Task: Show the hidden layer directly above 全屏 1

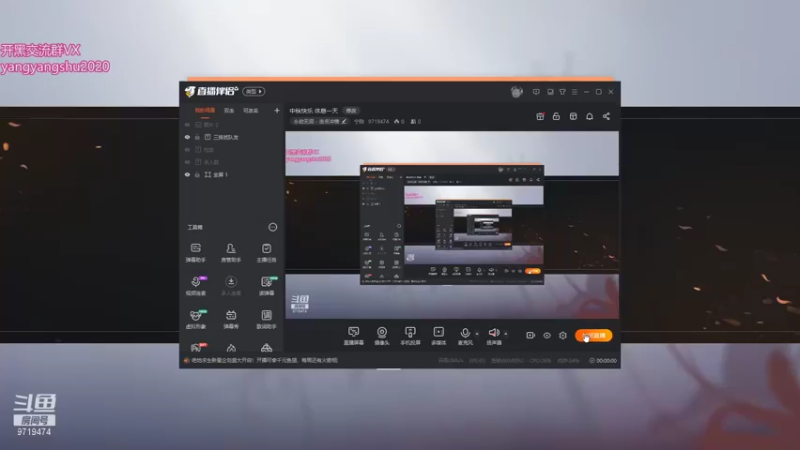Action: tap(187, 162)
